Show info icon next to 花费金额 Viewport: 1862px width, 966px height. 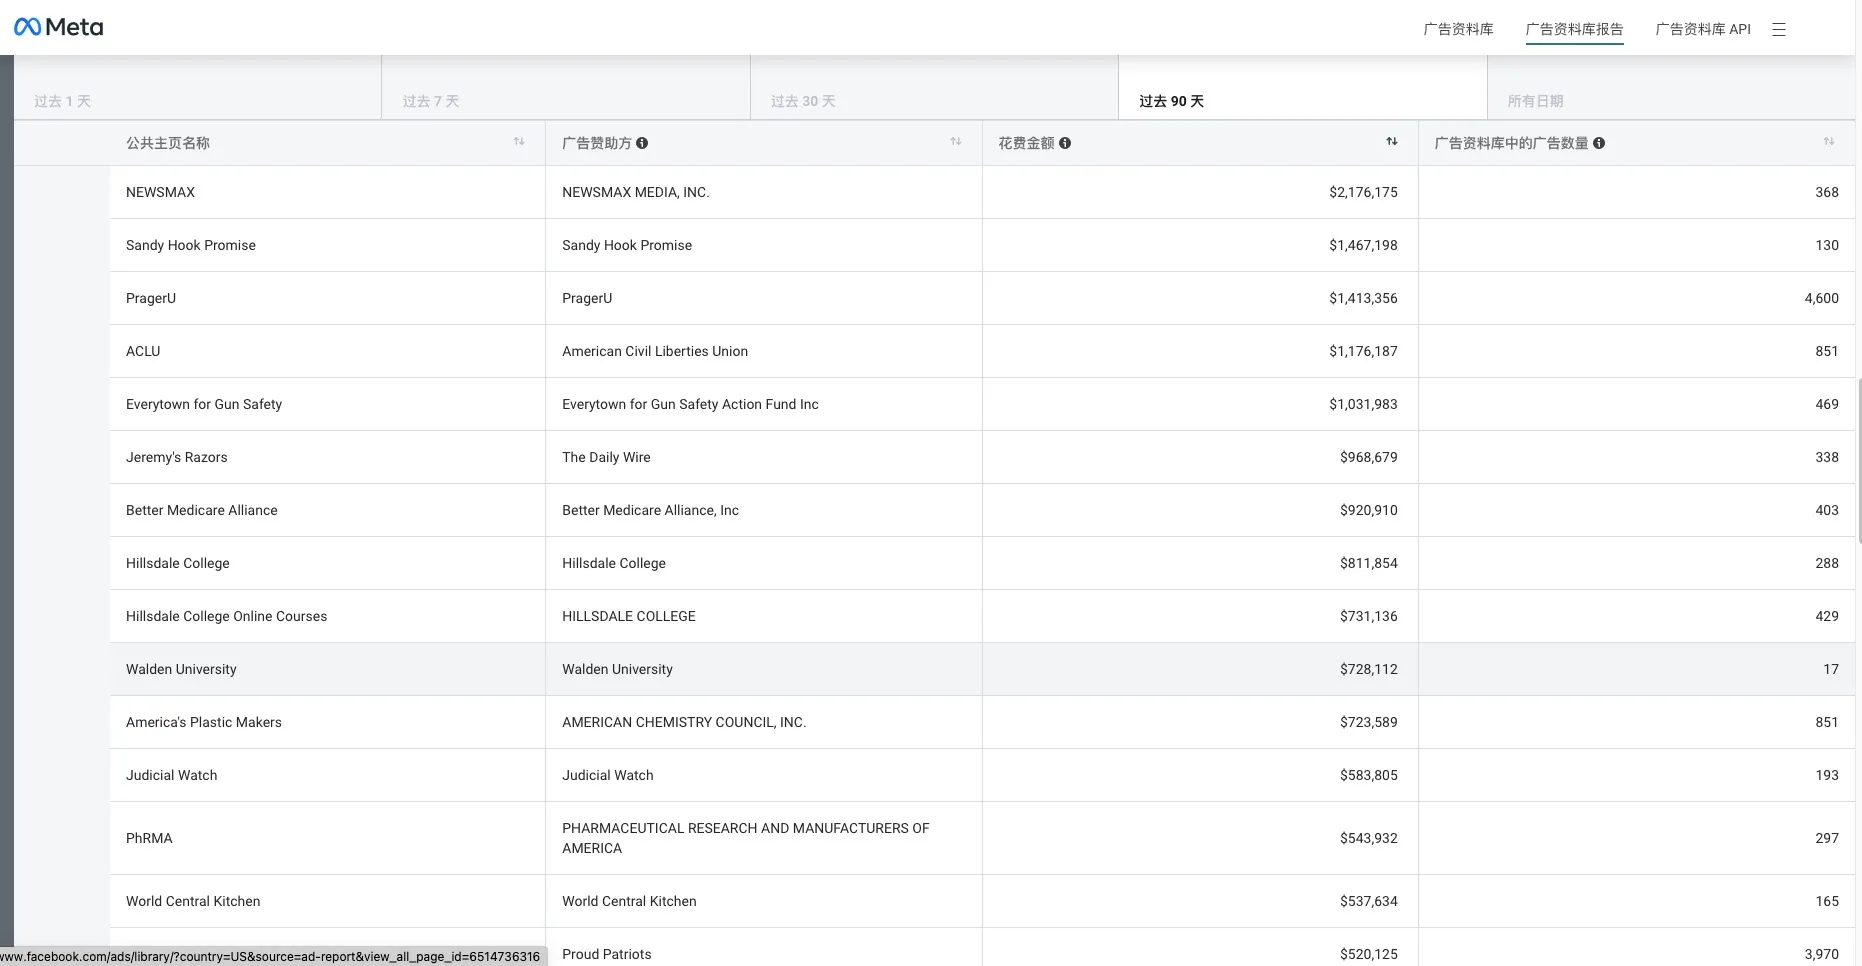point(1065,143)
